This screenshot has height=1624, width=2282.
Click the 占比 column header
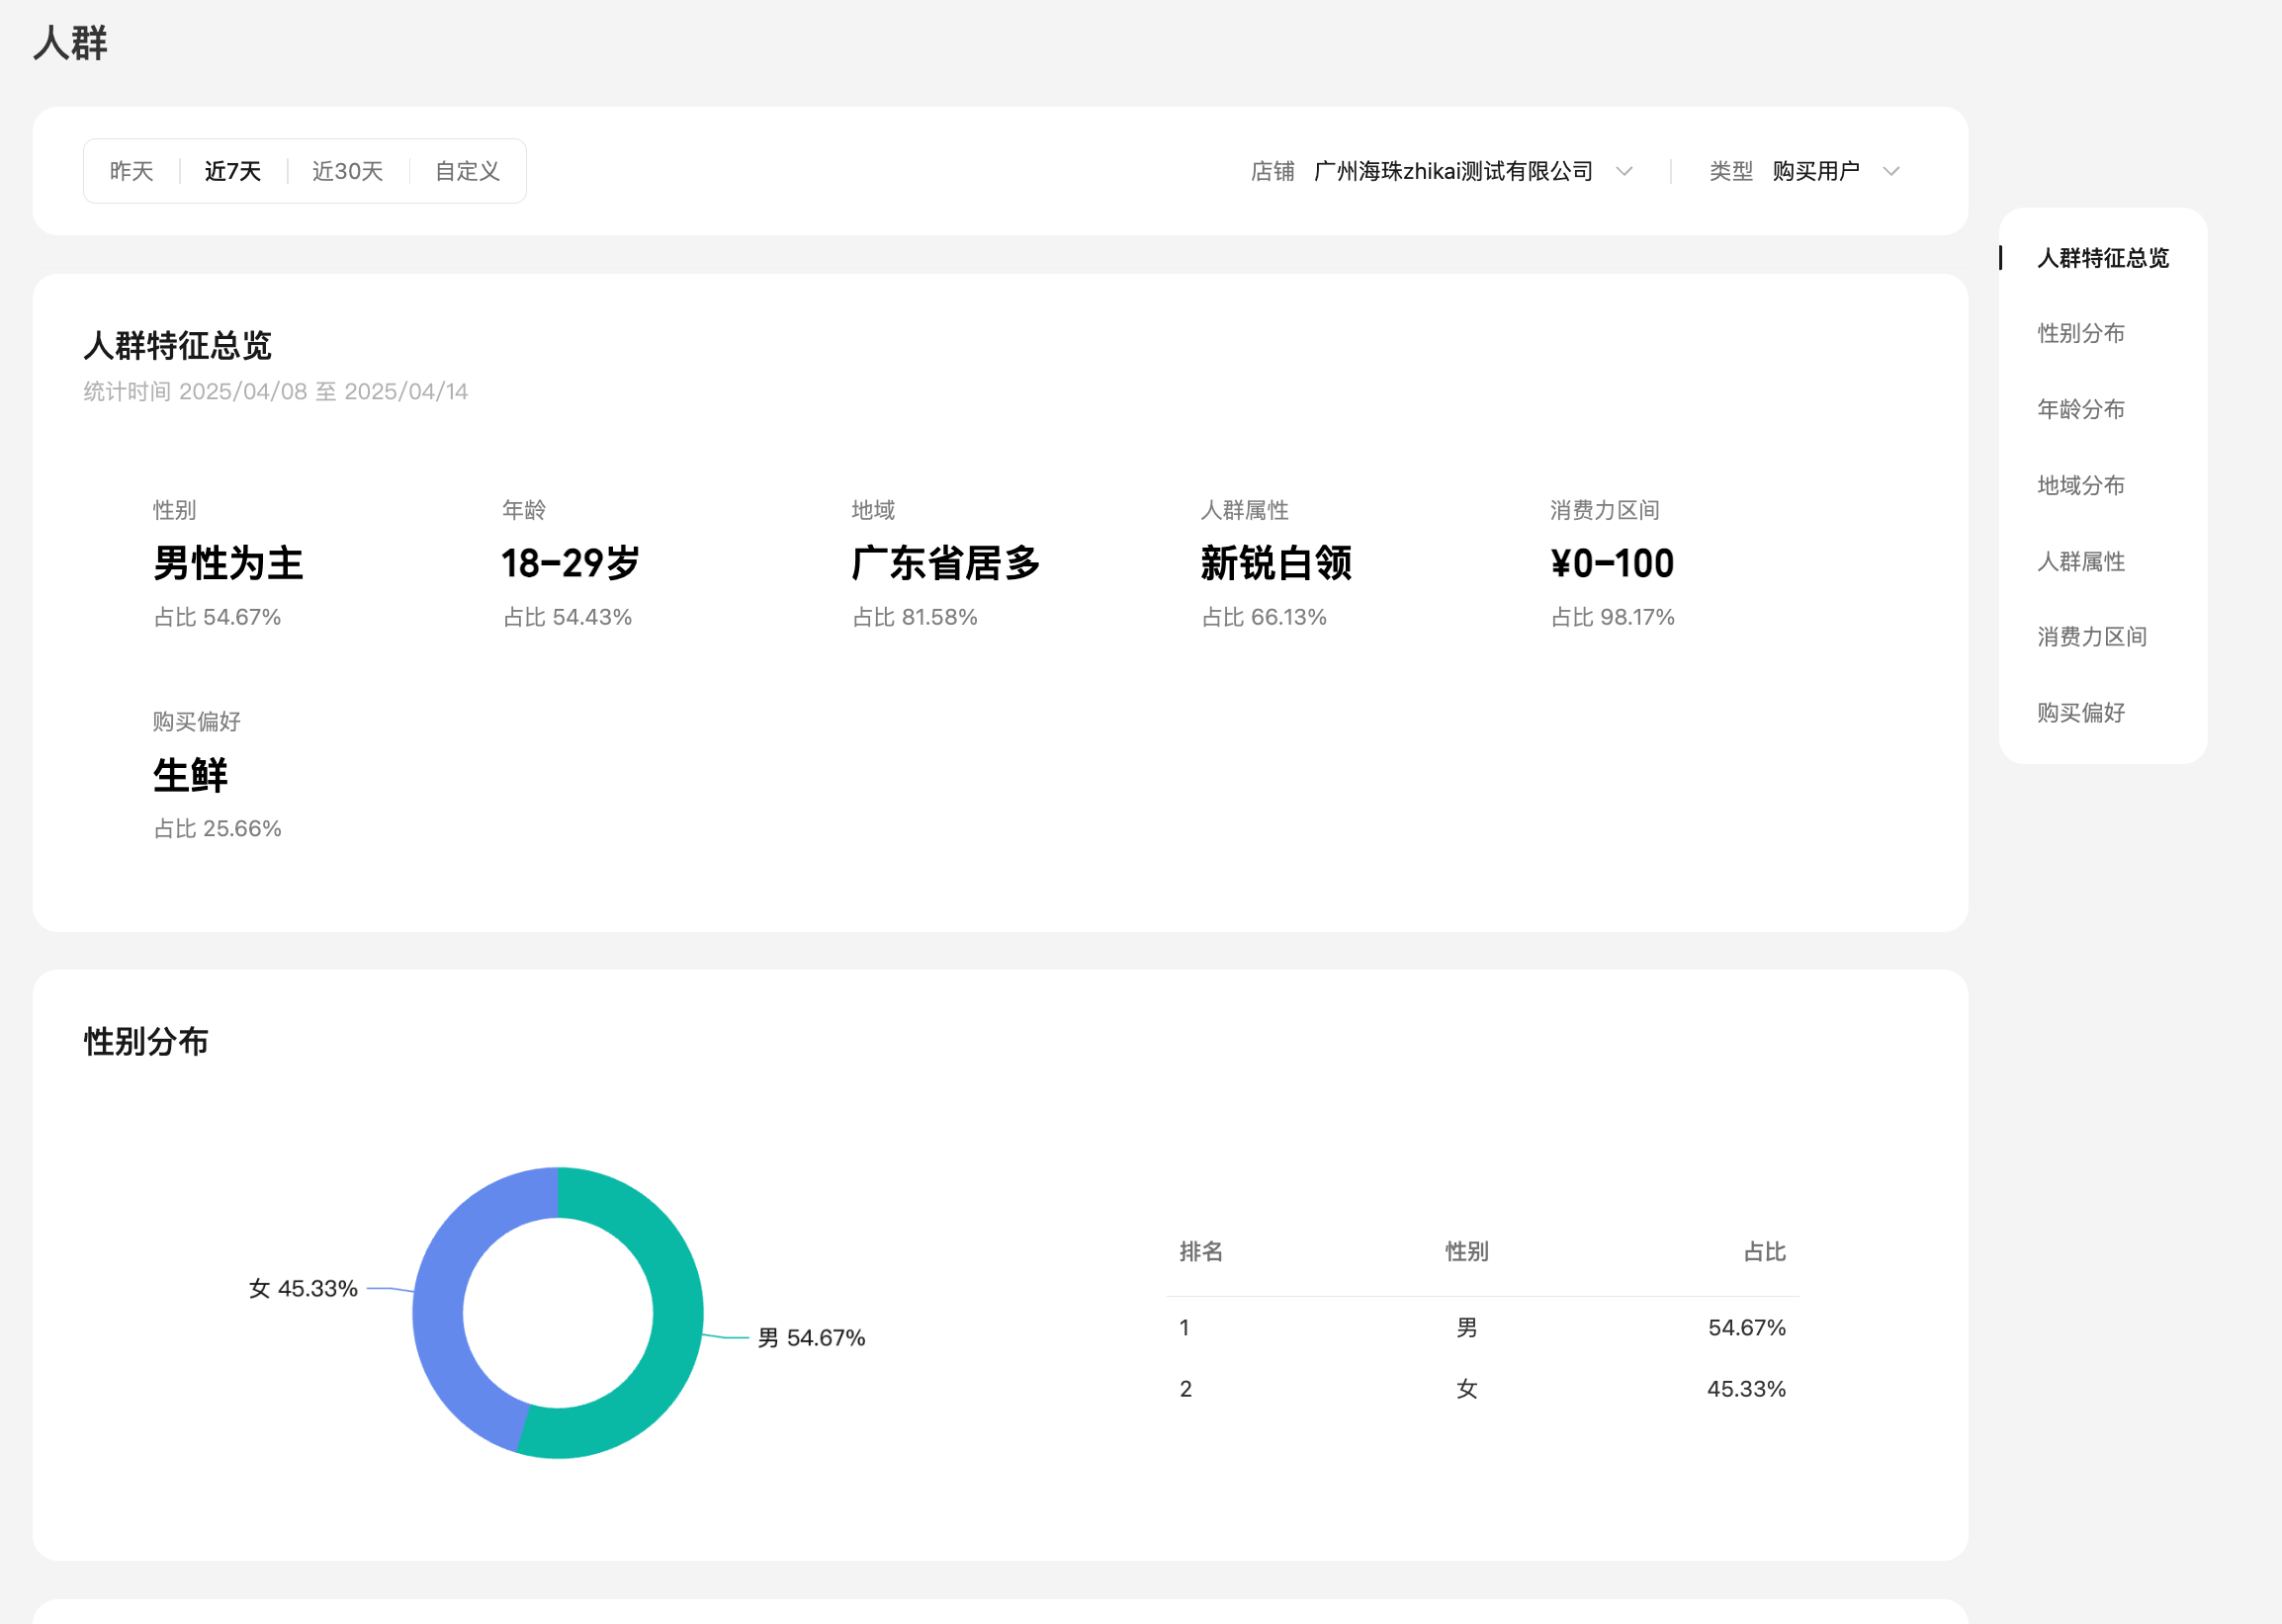tap(1763, 1251)
